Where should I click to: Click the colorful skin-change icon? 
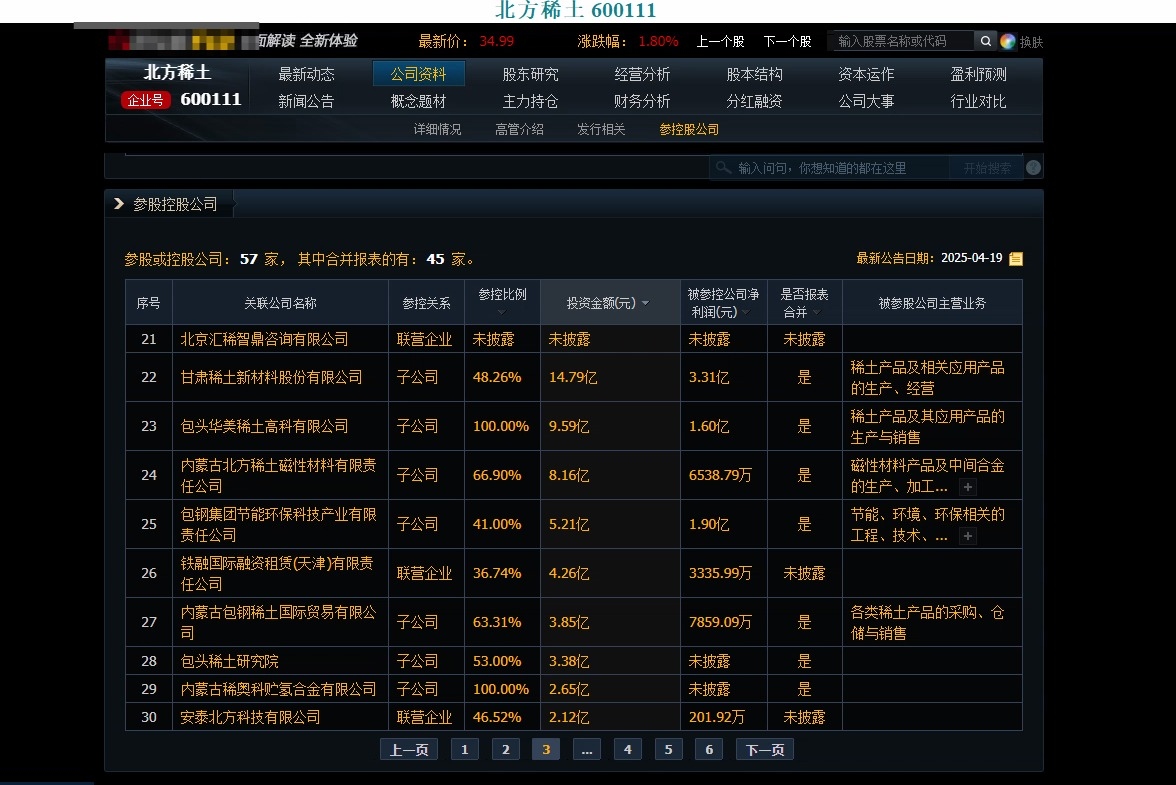pos(1007,41)
